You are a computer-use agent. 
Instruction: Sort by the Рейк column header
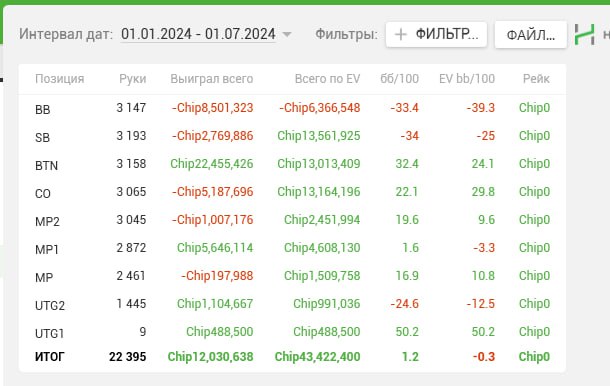(536, 79)
